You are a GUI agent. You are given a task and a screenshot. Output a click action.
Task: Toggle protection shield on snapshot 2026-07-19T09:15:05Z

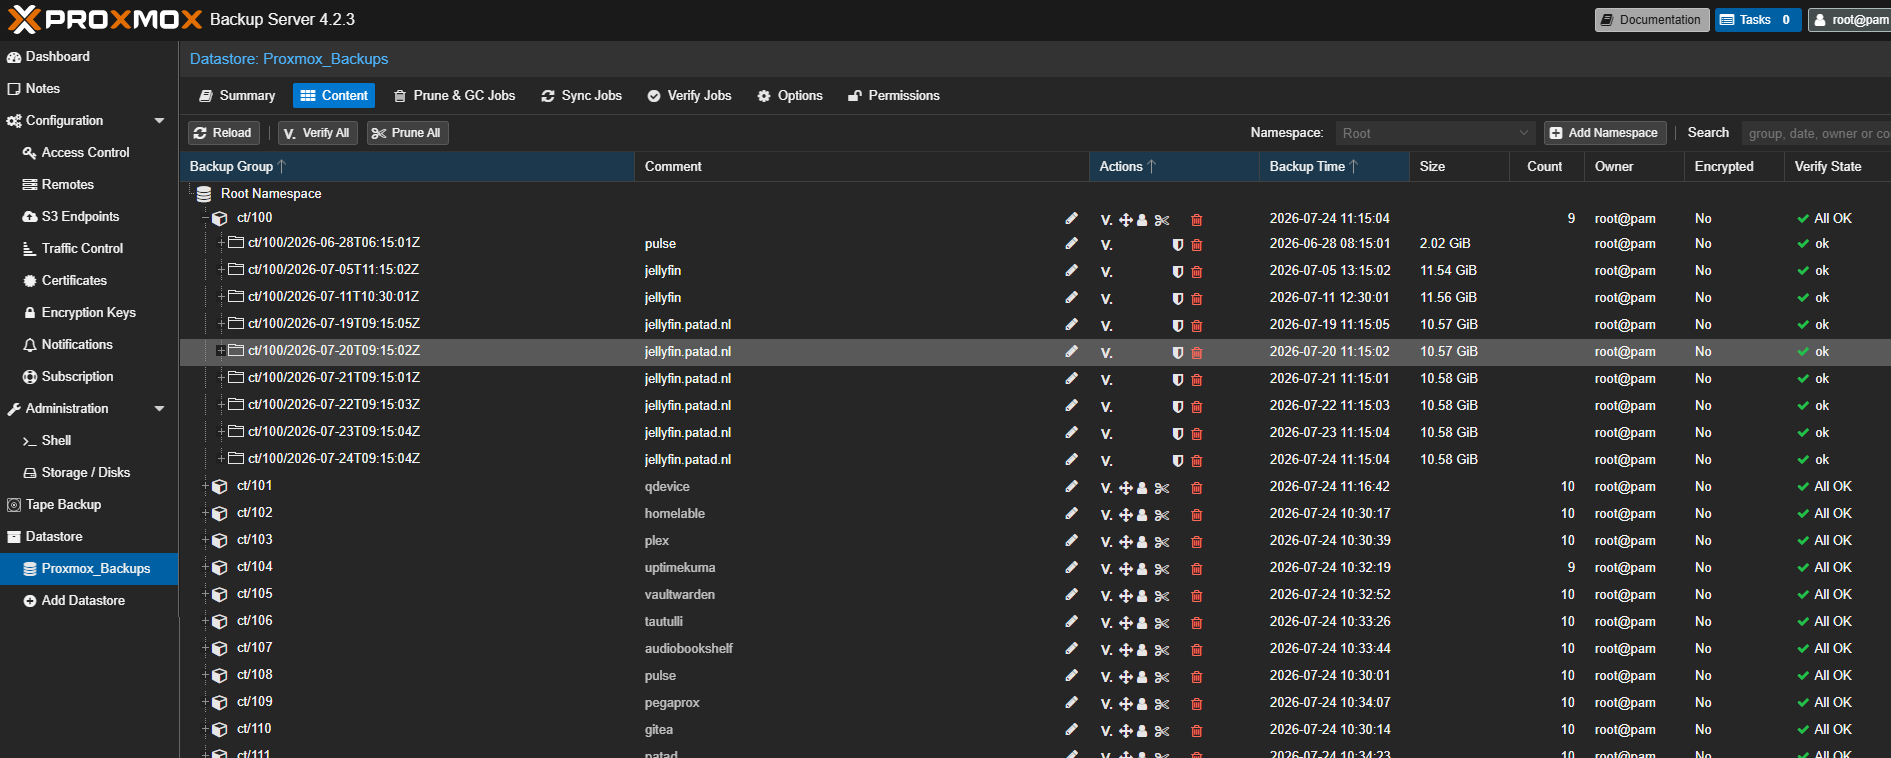point(1177,326)
